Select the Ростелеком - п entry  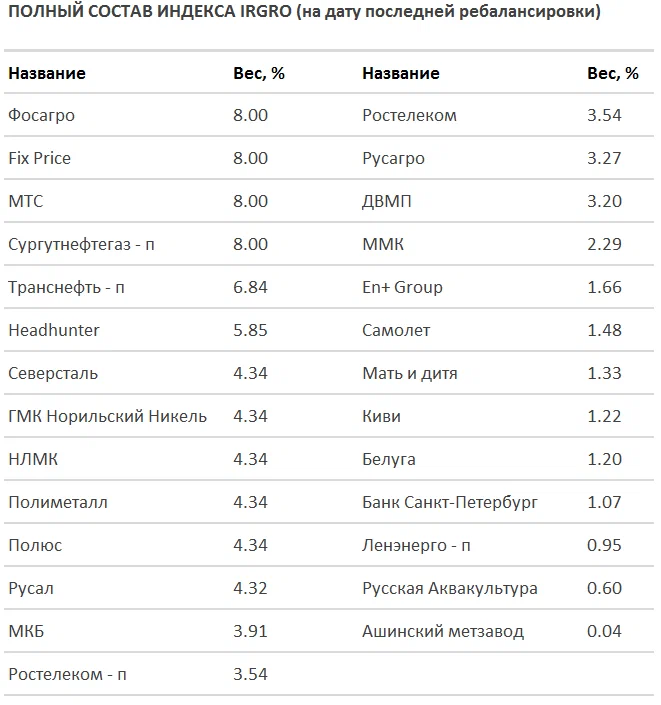tap(67, 674)
